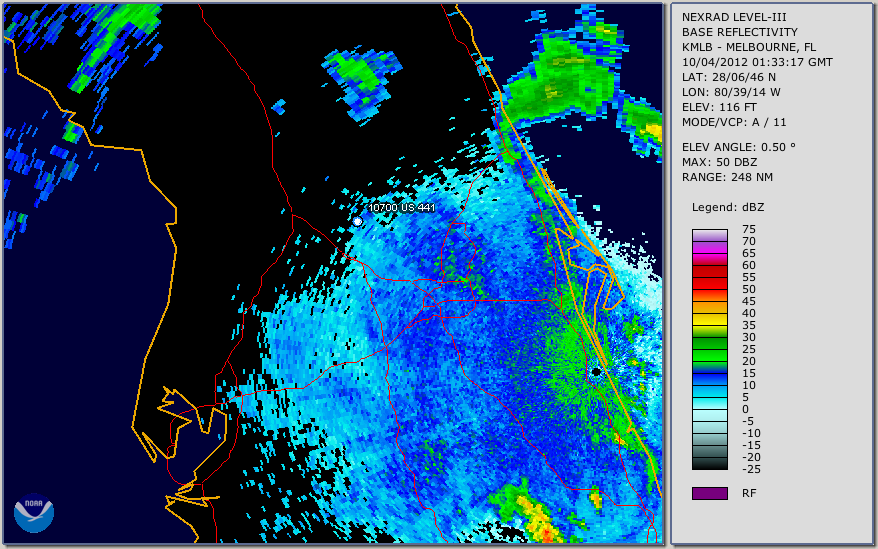Click 'BASE REFLECTIVITY' product text

tap(740, 32)
